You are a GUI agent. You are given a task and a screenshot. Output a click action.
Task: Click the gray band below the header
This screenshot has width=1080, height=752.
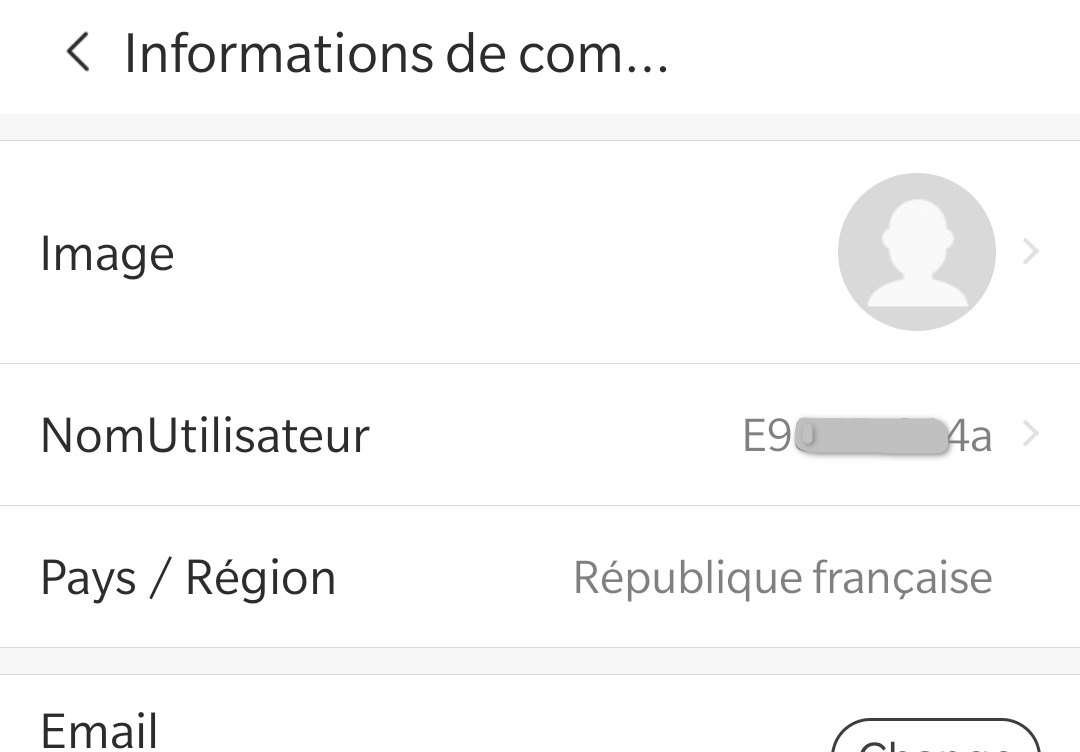(x=540, y=126)
